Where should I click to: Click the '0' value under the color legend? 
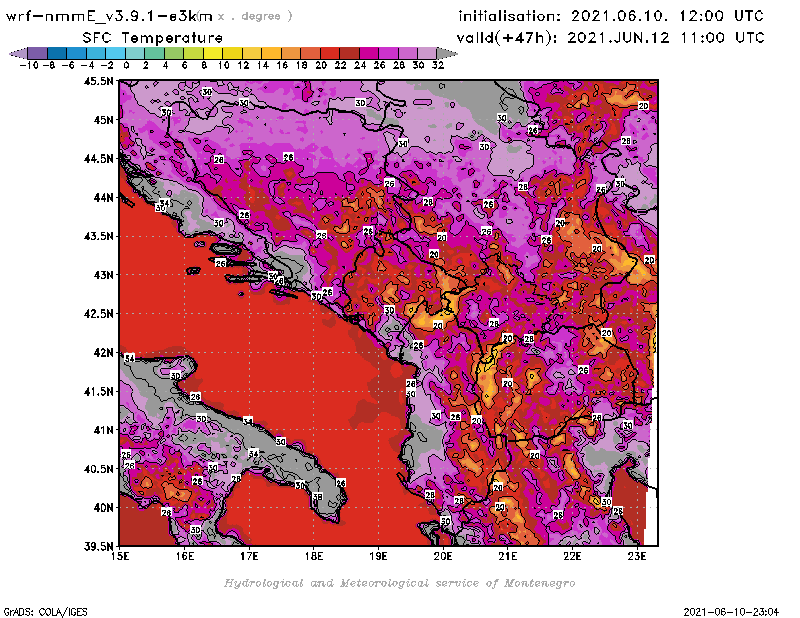point(126,65)
